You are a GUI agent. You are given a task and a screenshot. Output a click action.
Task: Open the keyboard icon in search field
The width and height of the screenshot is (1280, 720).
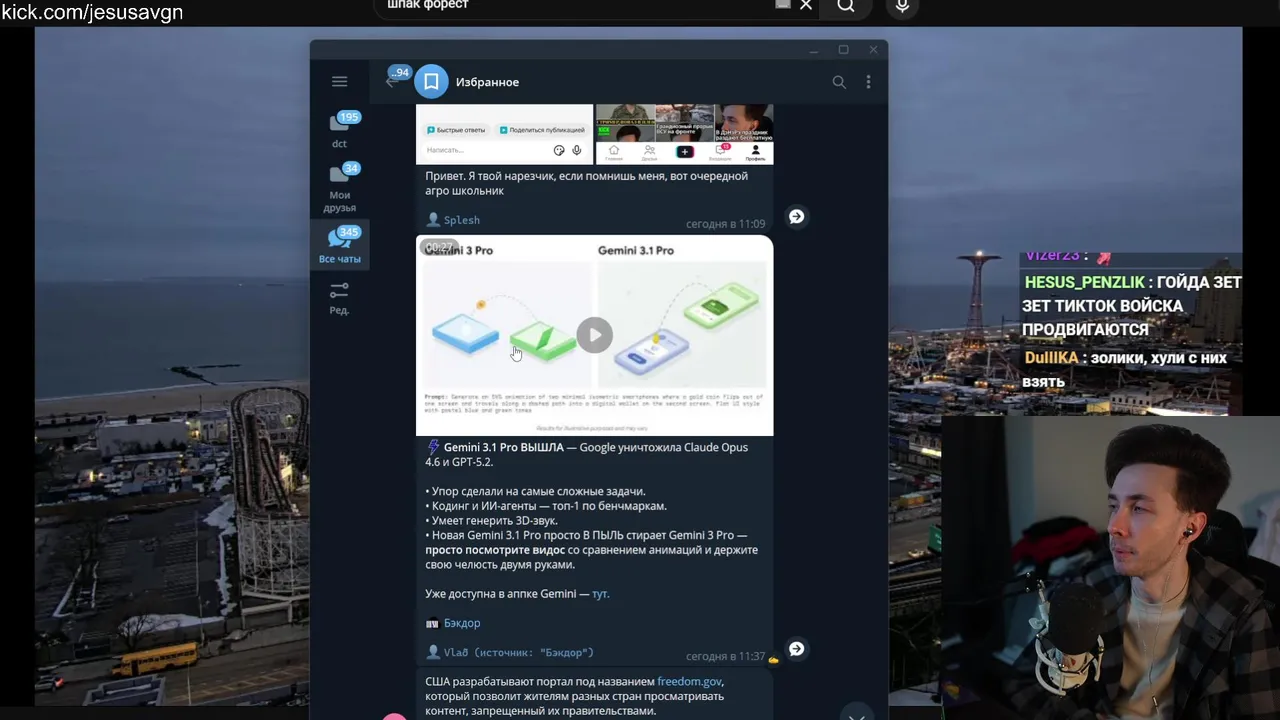coord(783,4)
